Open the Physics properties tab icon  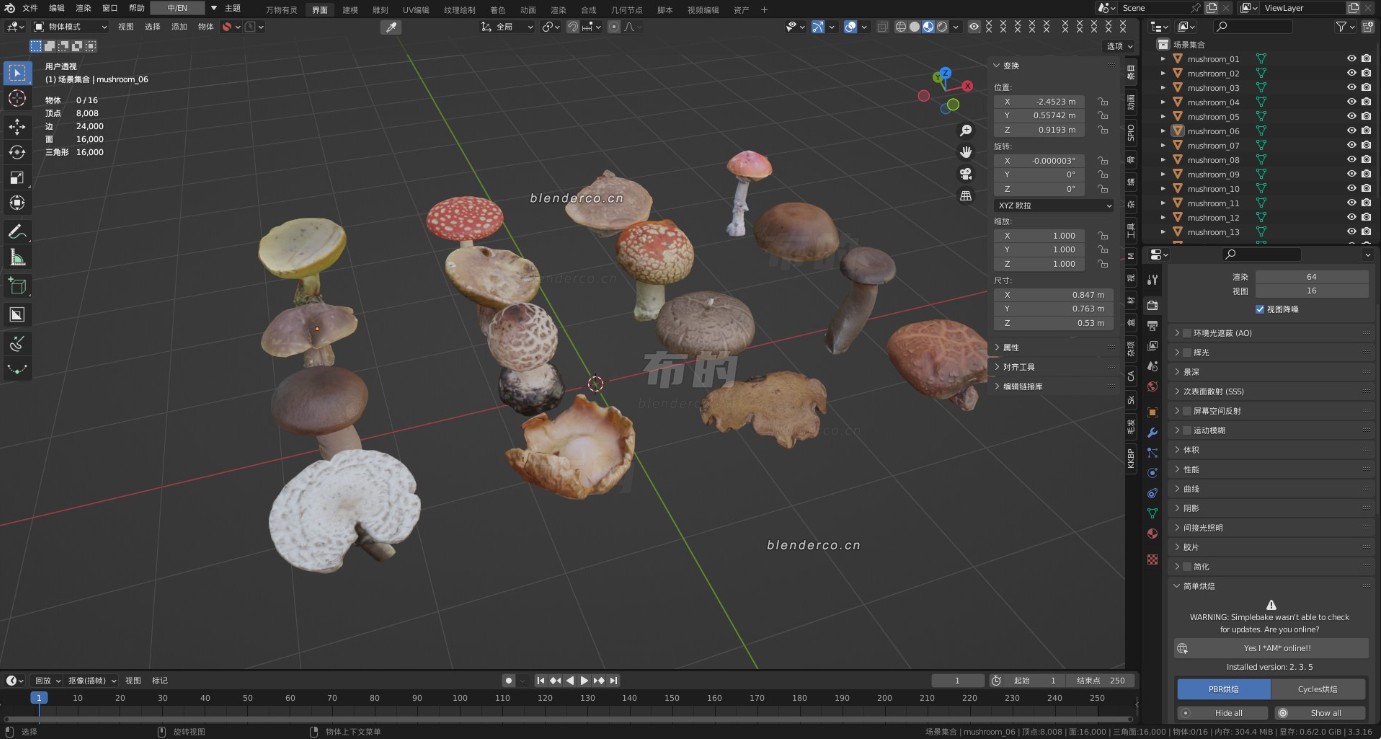click(1152, 472)
